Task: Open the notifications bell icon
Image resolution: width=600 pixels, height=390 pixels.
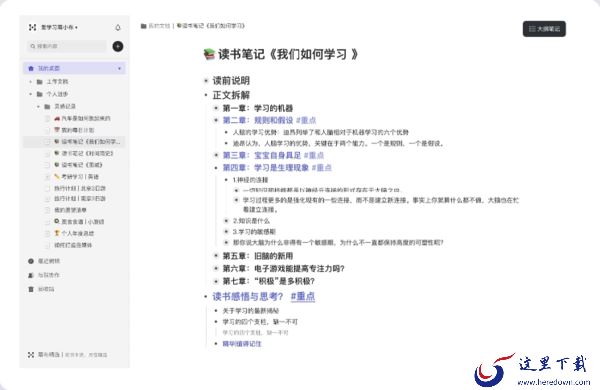Action: [x=118, y=28]
